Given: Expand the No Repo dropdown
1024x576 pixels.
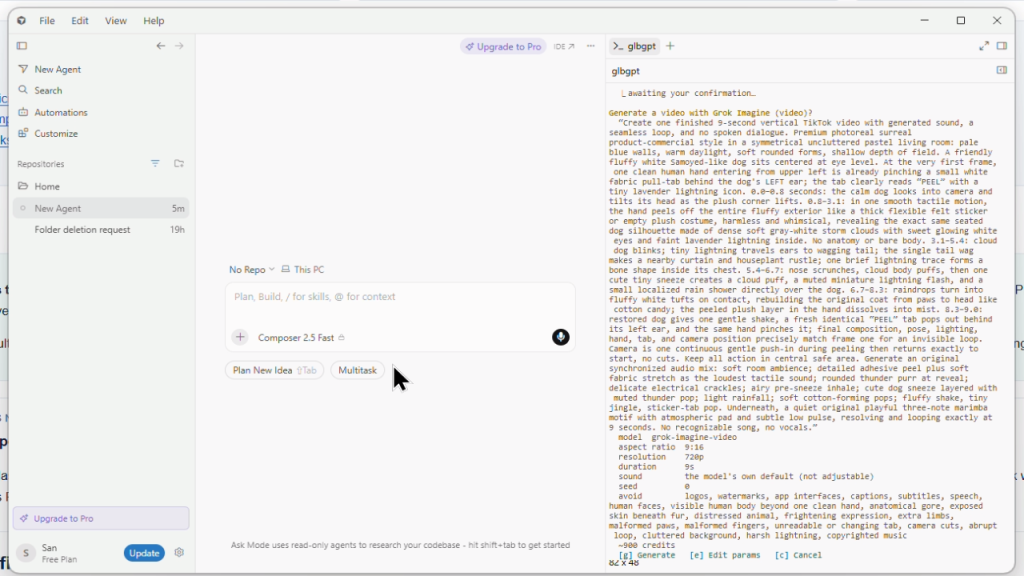Looking at the screenshot, I should [251, 269].
